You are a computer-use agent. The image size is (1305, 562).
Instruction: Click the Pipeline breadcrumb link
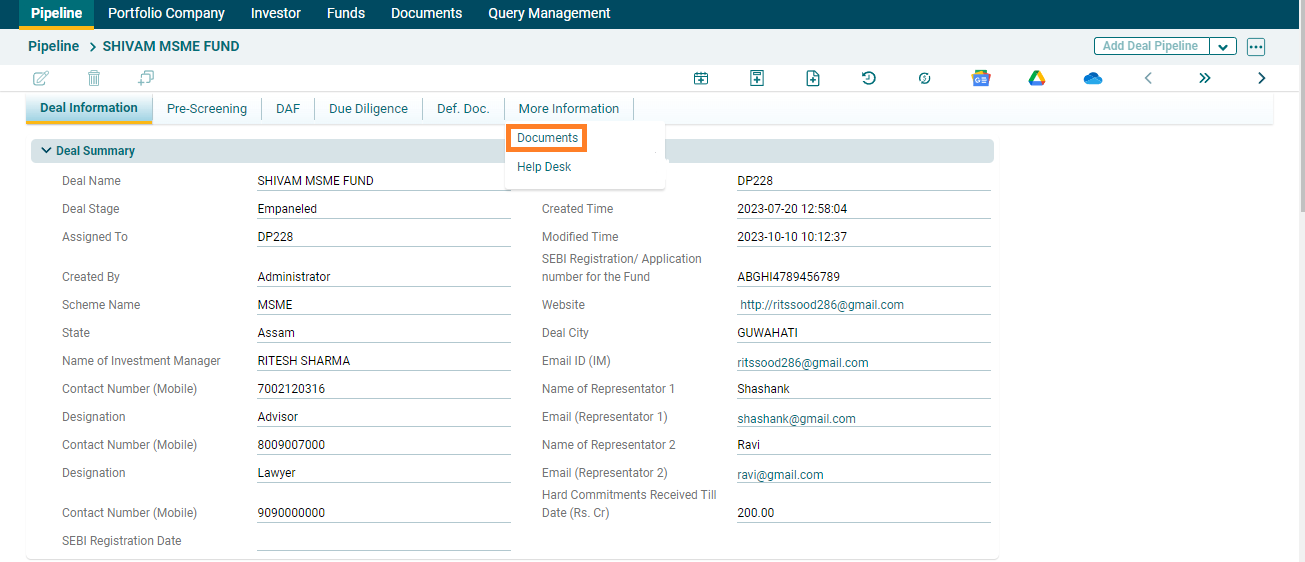53,46
